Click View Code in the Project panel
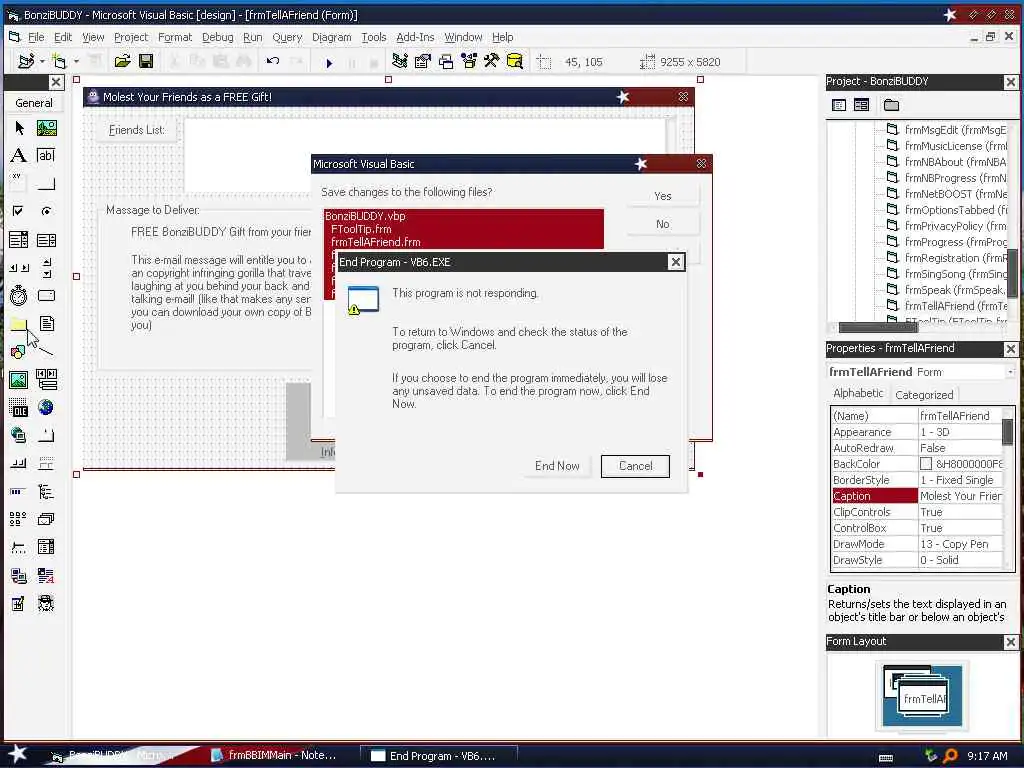 pyautogui.click(x=839, y=104)
